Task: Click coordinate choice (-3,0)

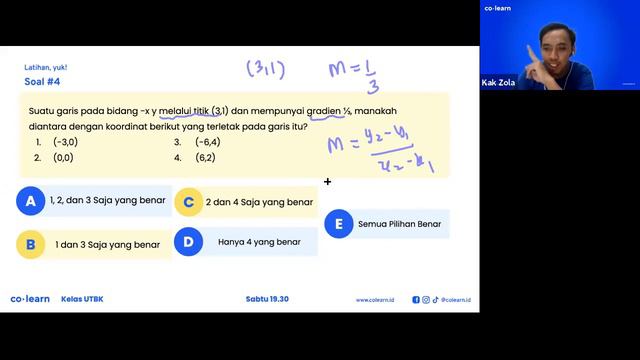Action: point(65,142)
